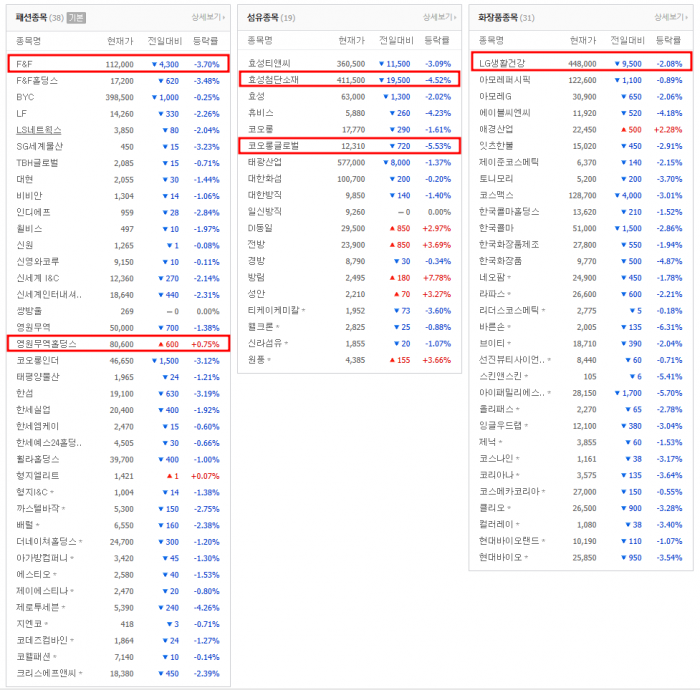The image size is (700, 690).
Task: Open the 코스메카코리아 stock link
Action: click(509, 491)
